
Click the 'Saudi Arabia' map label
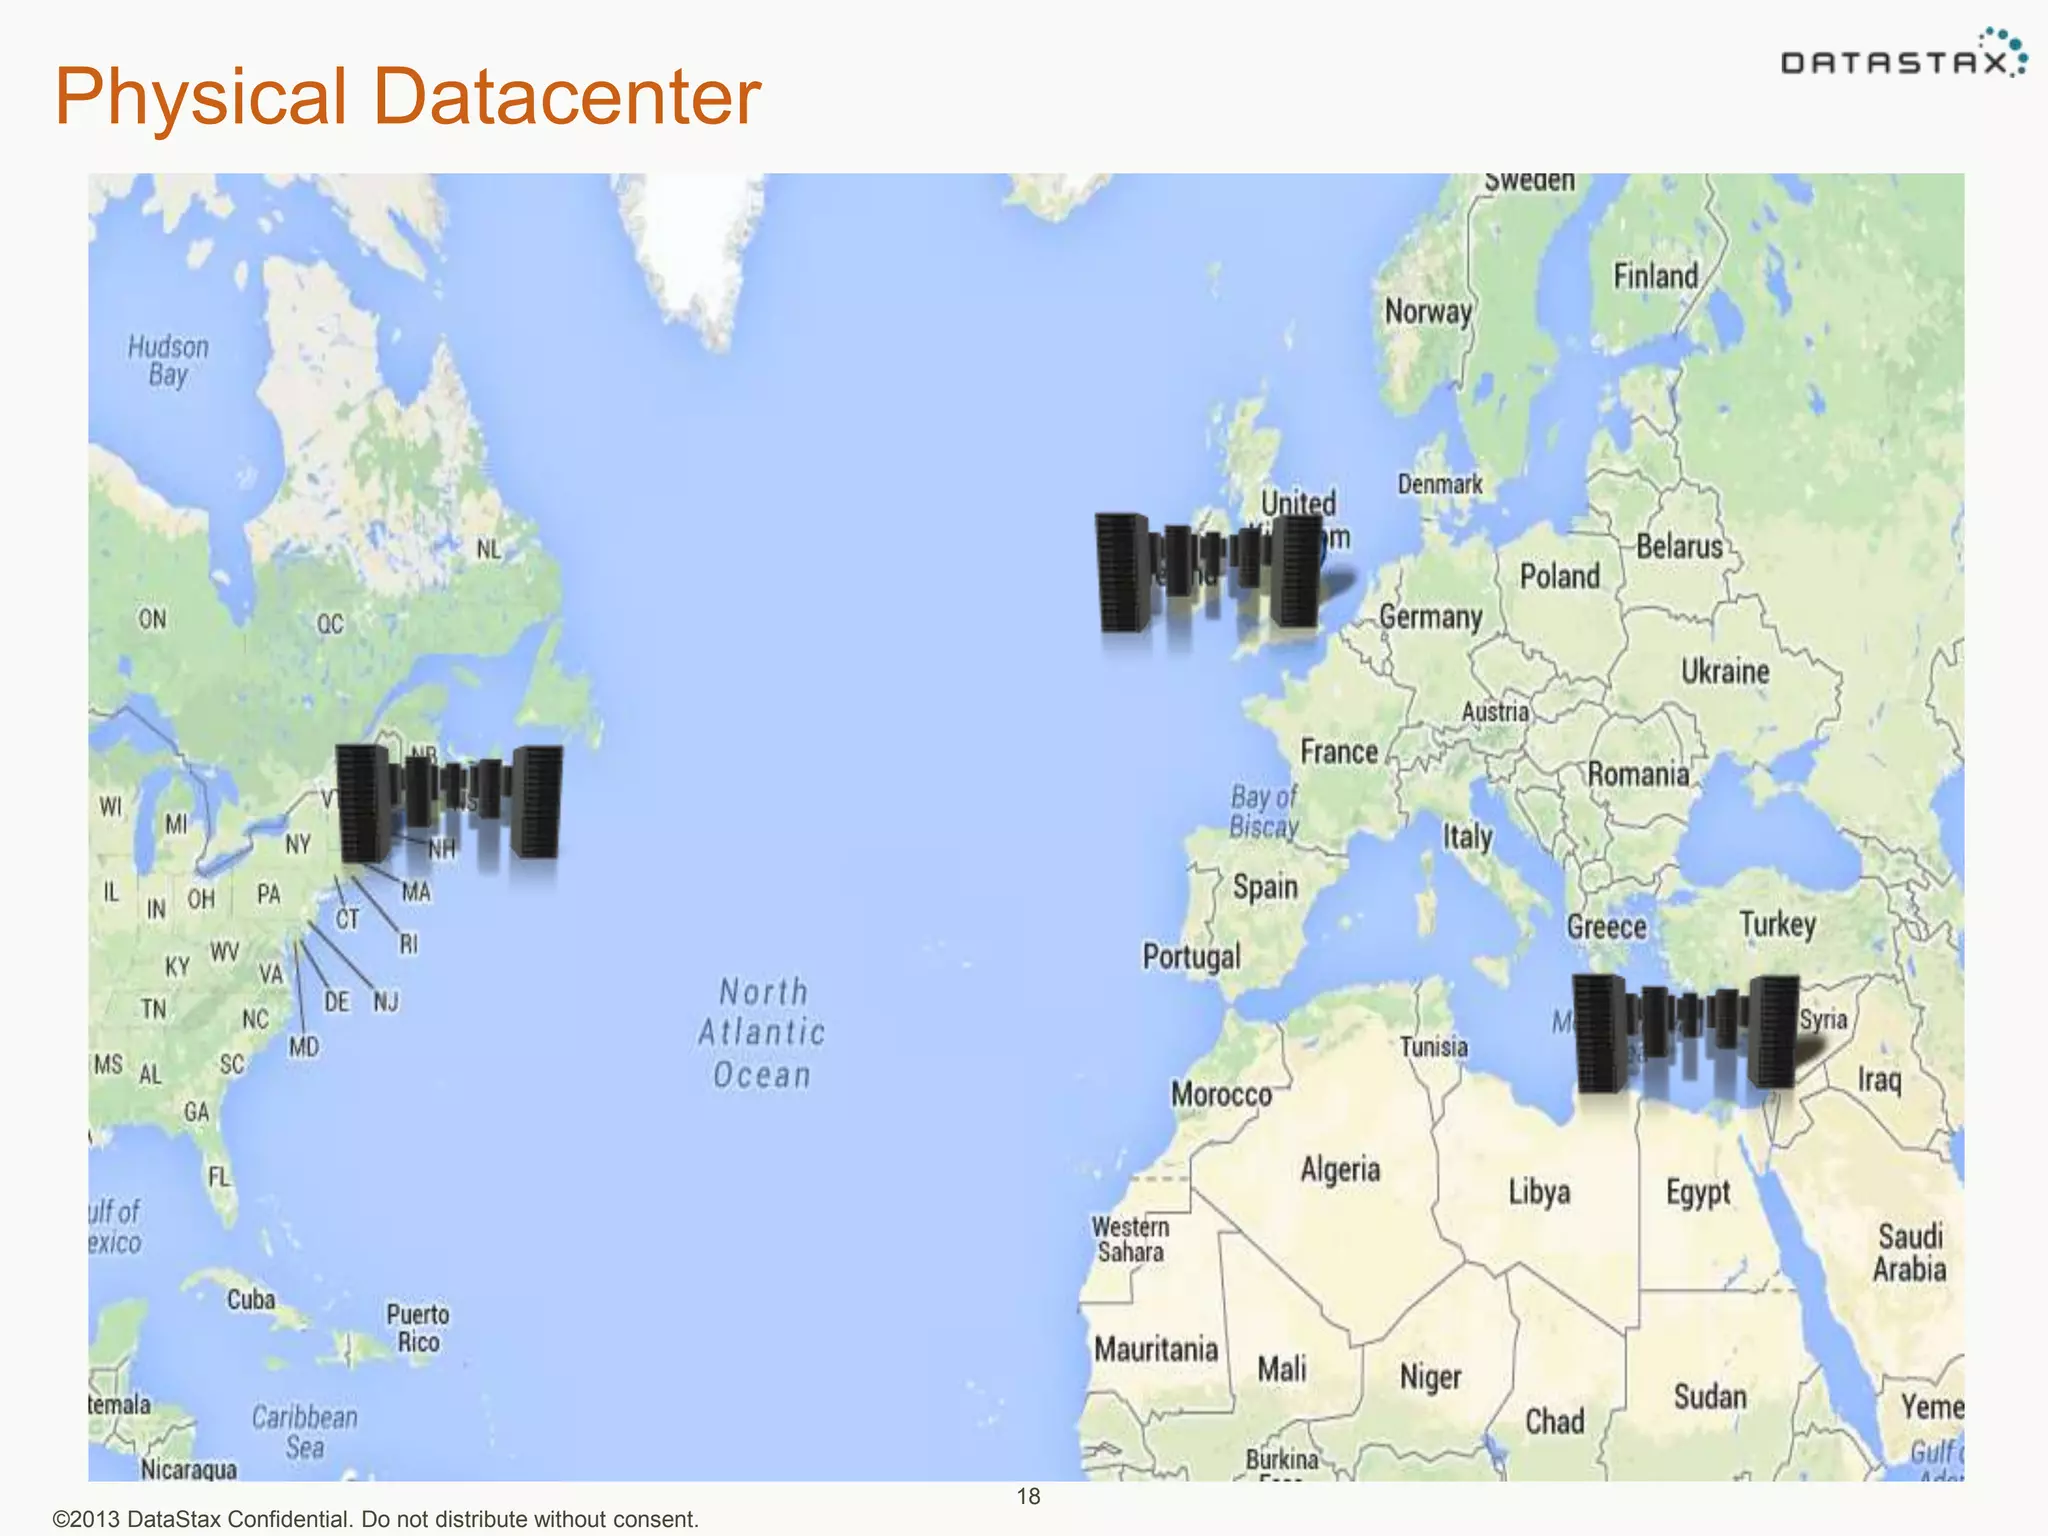tap(1909, 1253)
